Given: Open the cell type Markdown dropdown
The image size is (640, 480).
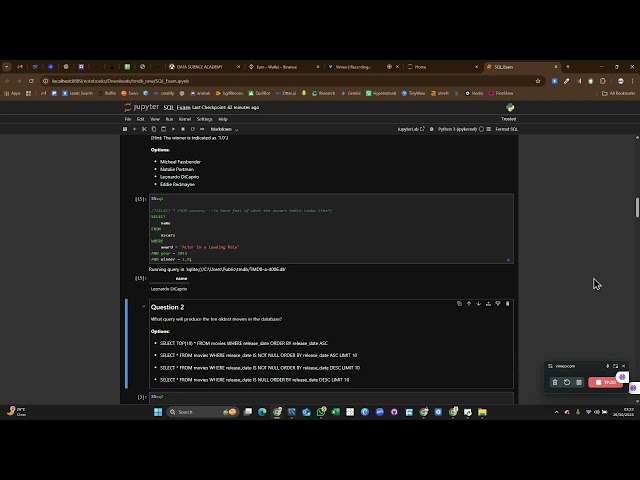Looking at the screenshot, I should click(x=224, y=129).
